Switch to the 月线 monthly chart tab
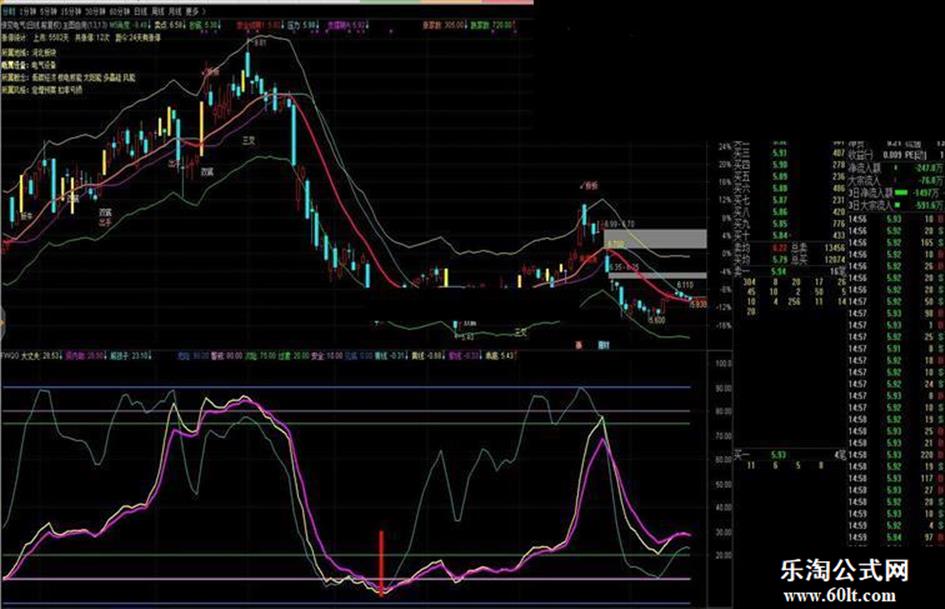The width and height of the screenshot is (945, 609). tap(175, 11)
